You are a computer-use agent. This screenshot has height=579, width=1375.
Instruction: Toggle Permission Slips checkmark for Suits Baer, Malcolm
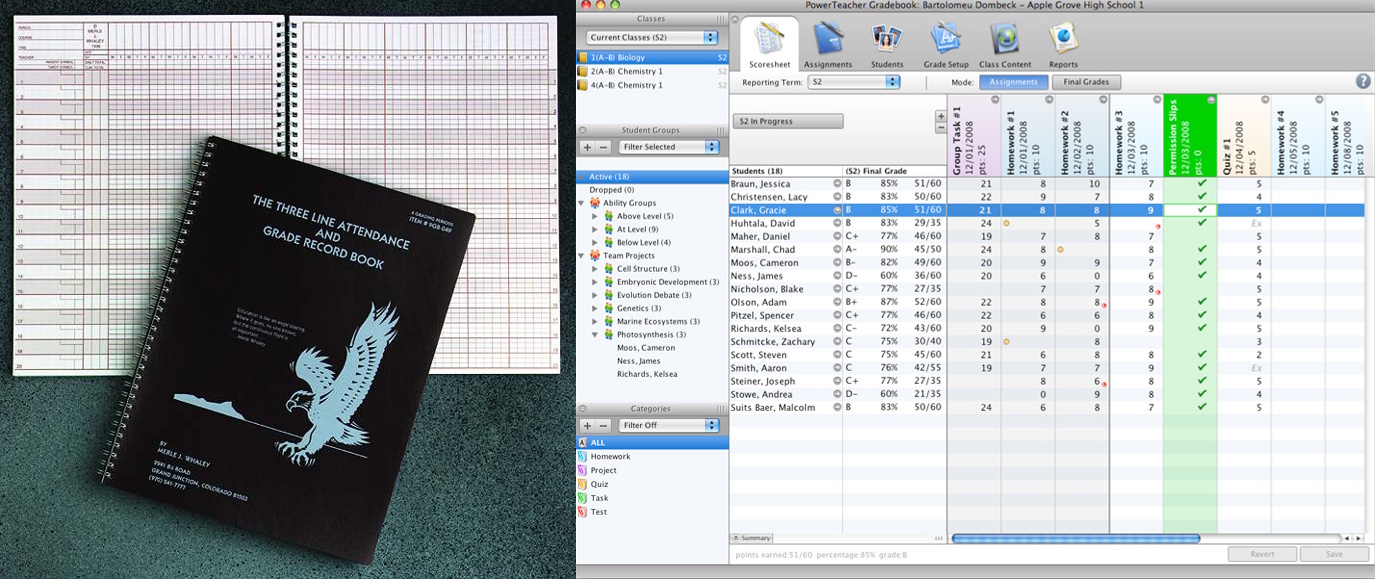click(1201, 407)
